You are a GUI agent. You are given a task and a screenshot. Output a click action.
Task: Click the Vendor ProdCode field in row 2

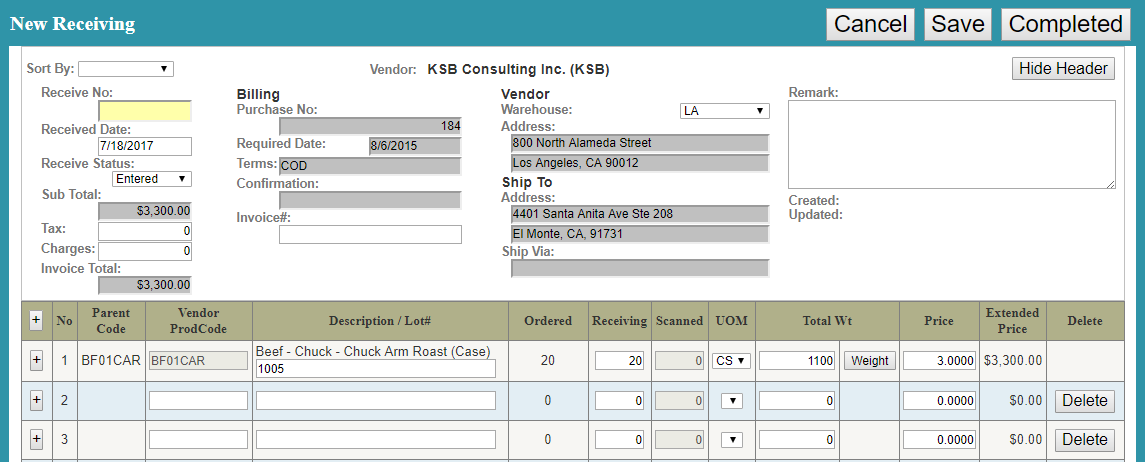tap(198, 401)
